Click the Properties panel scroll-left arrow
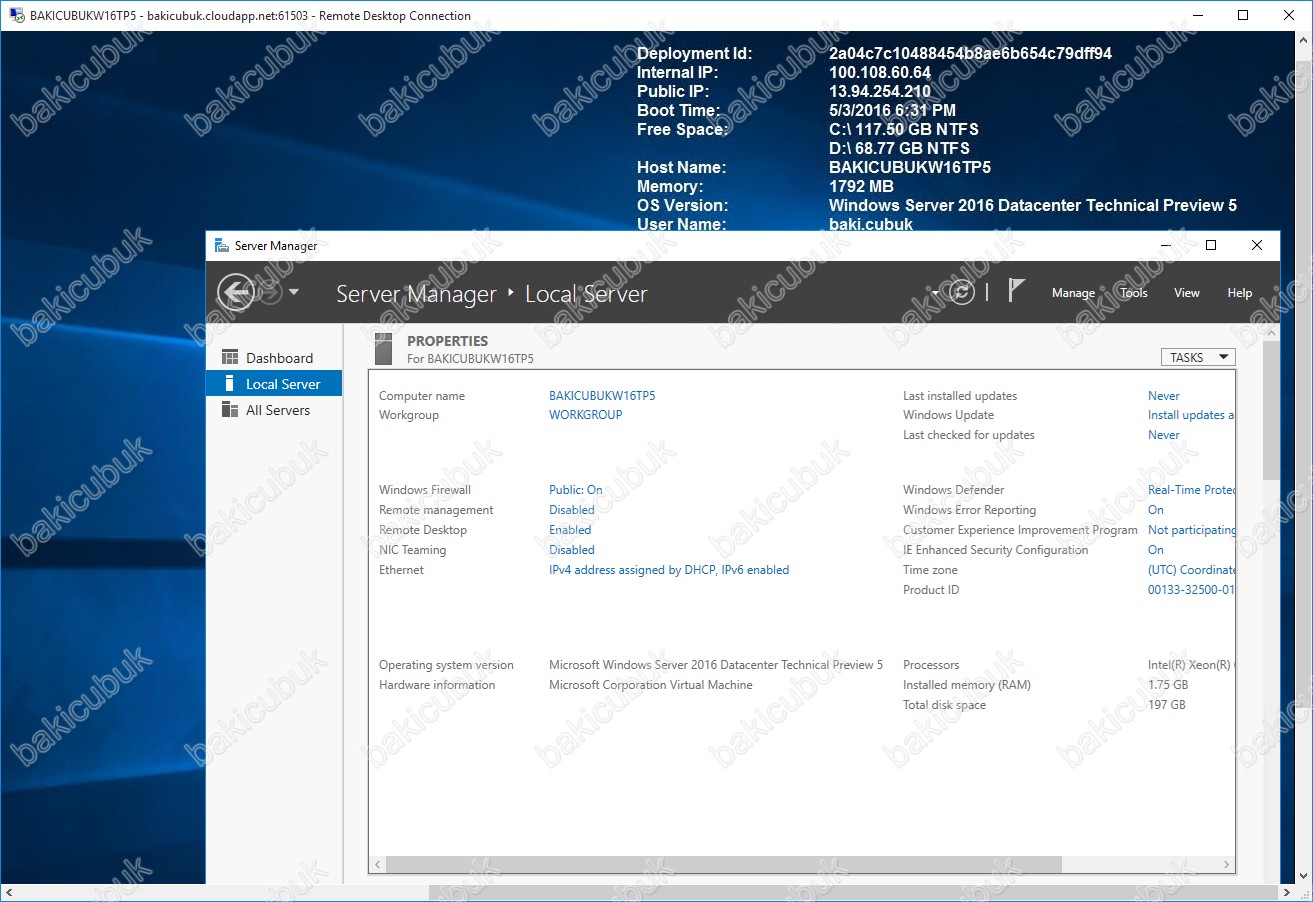 377,864
